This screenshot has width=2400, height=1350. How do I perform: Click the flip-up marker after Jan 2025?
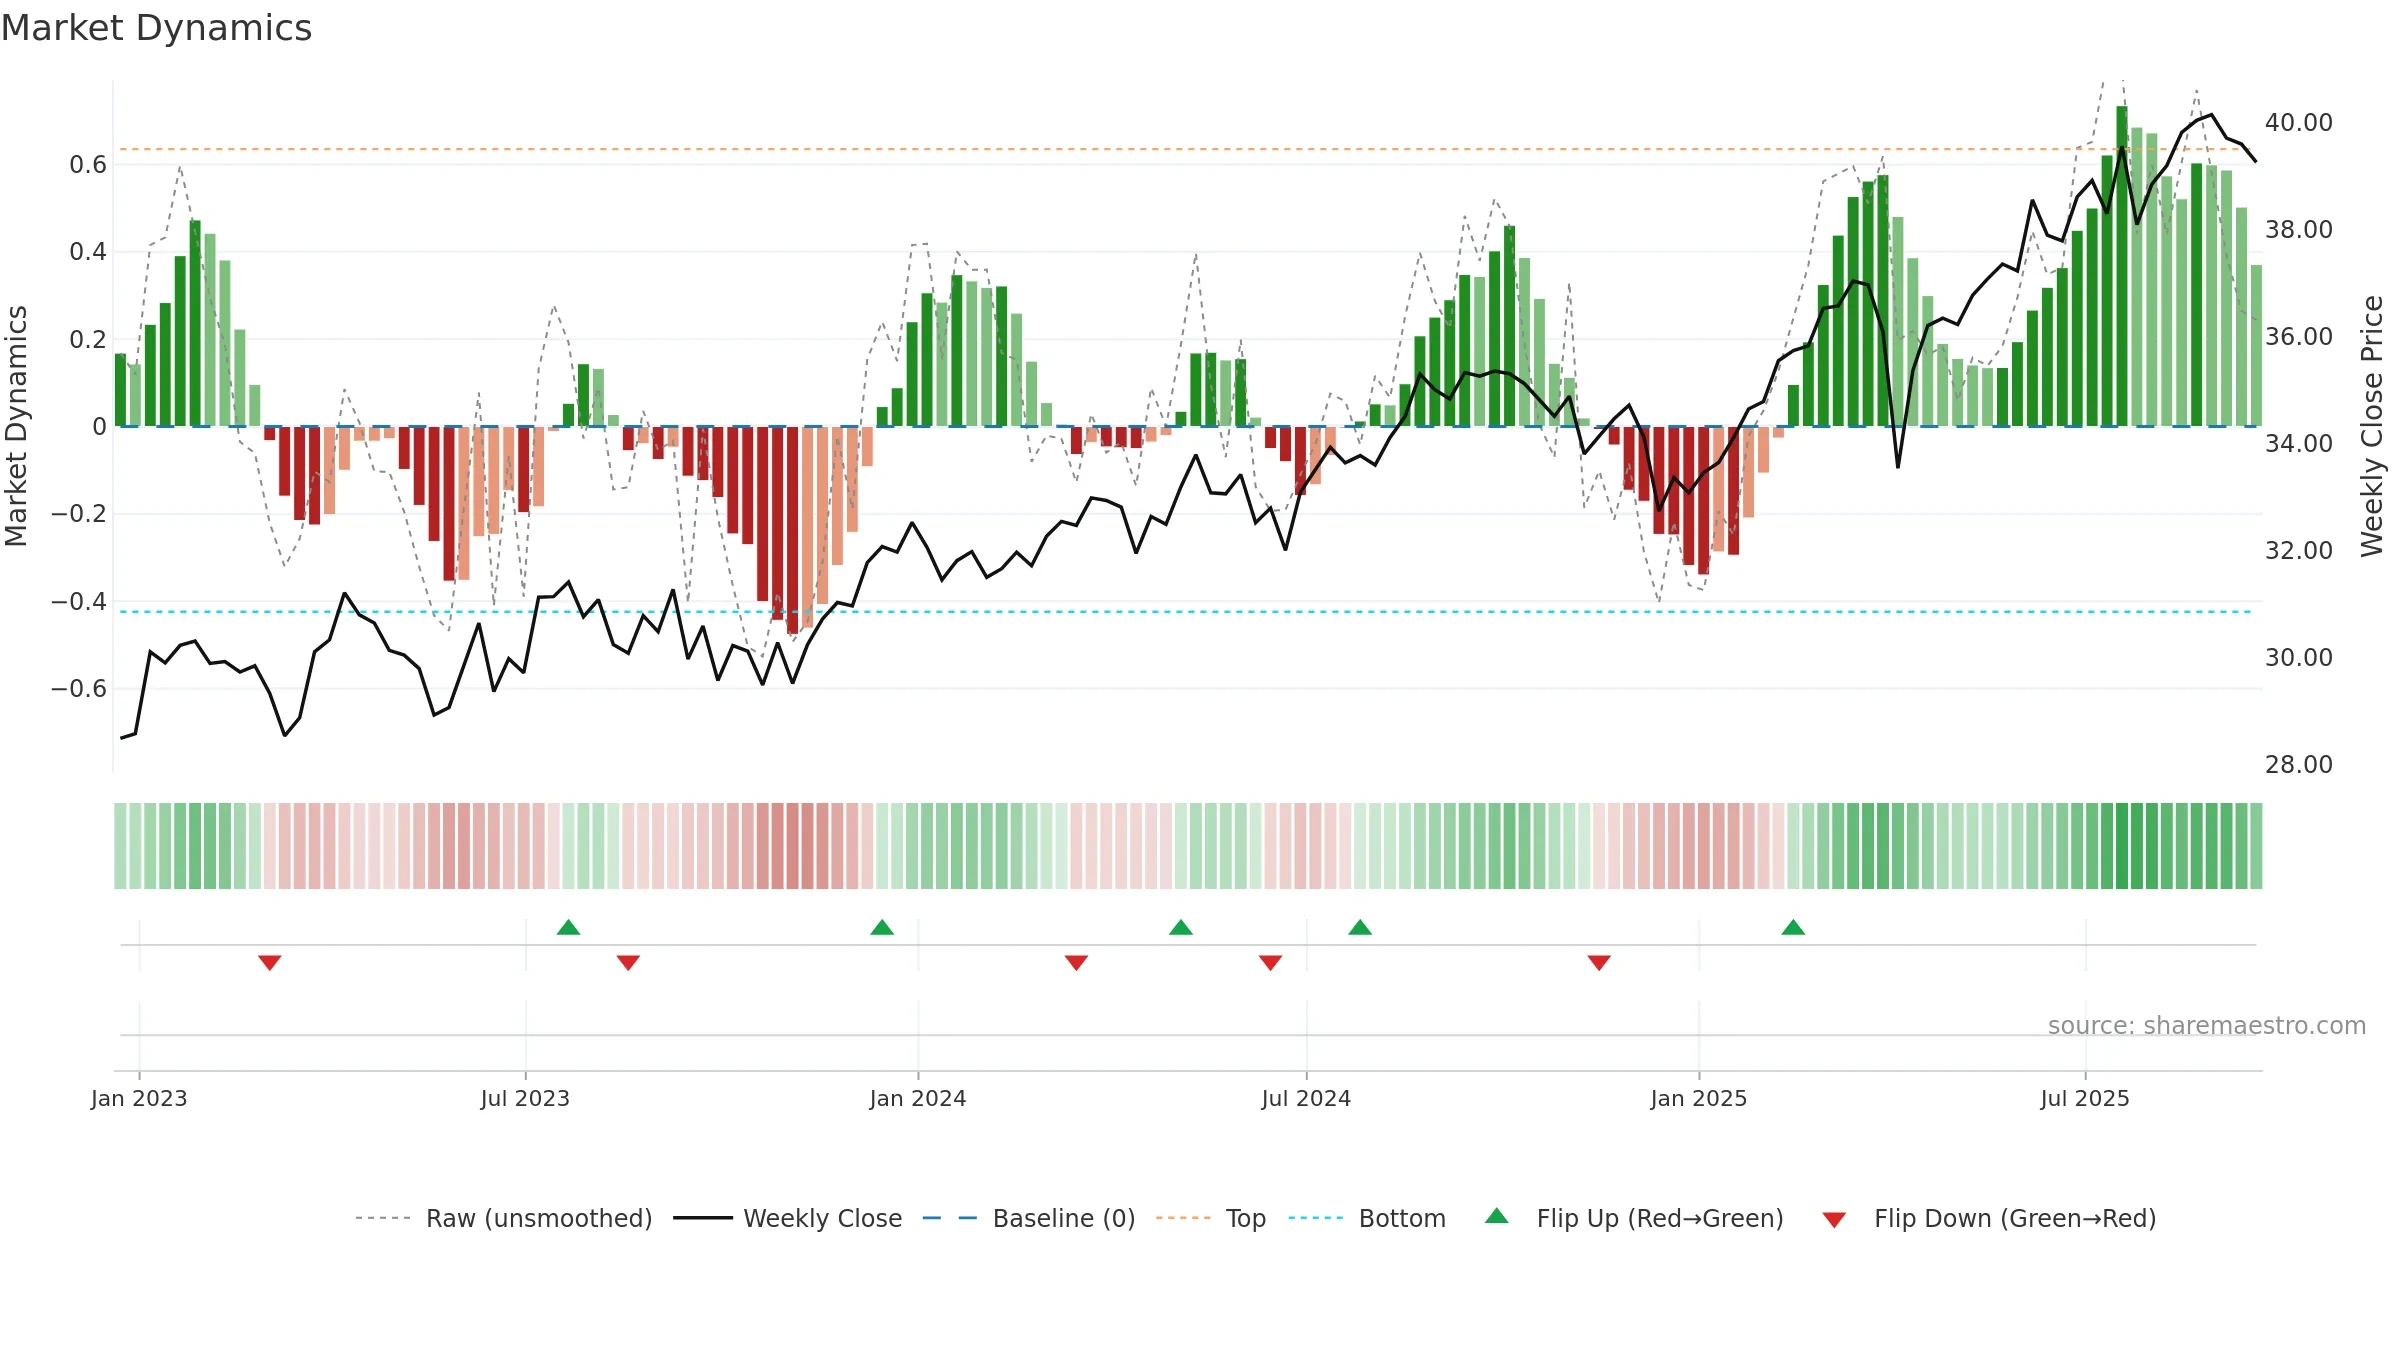[1793, 927]
